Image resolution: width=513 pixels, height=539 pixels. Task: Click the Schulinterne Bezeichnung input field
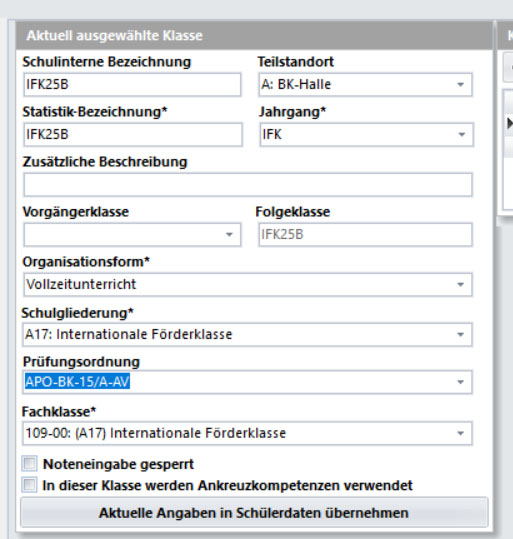(x=132, y=85)
